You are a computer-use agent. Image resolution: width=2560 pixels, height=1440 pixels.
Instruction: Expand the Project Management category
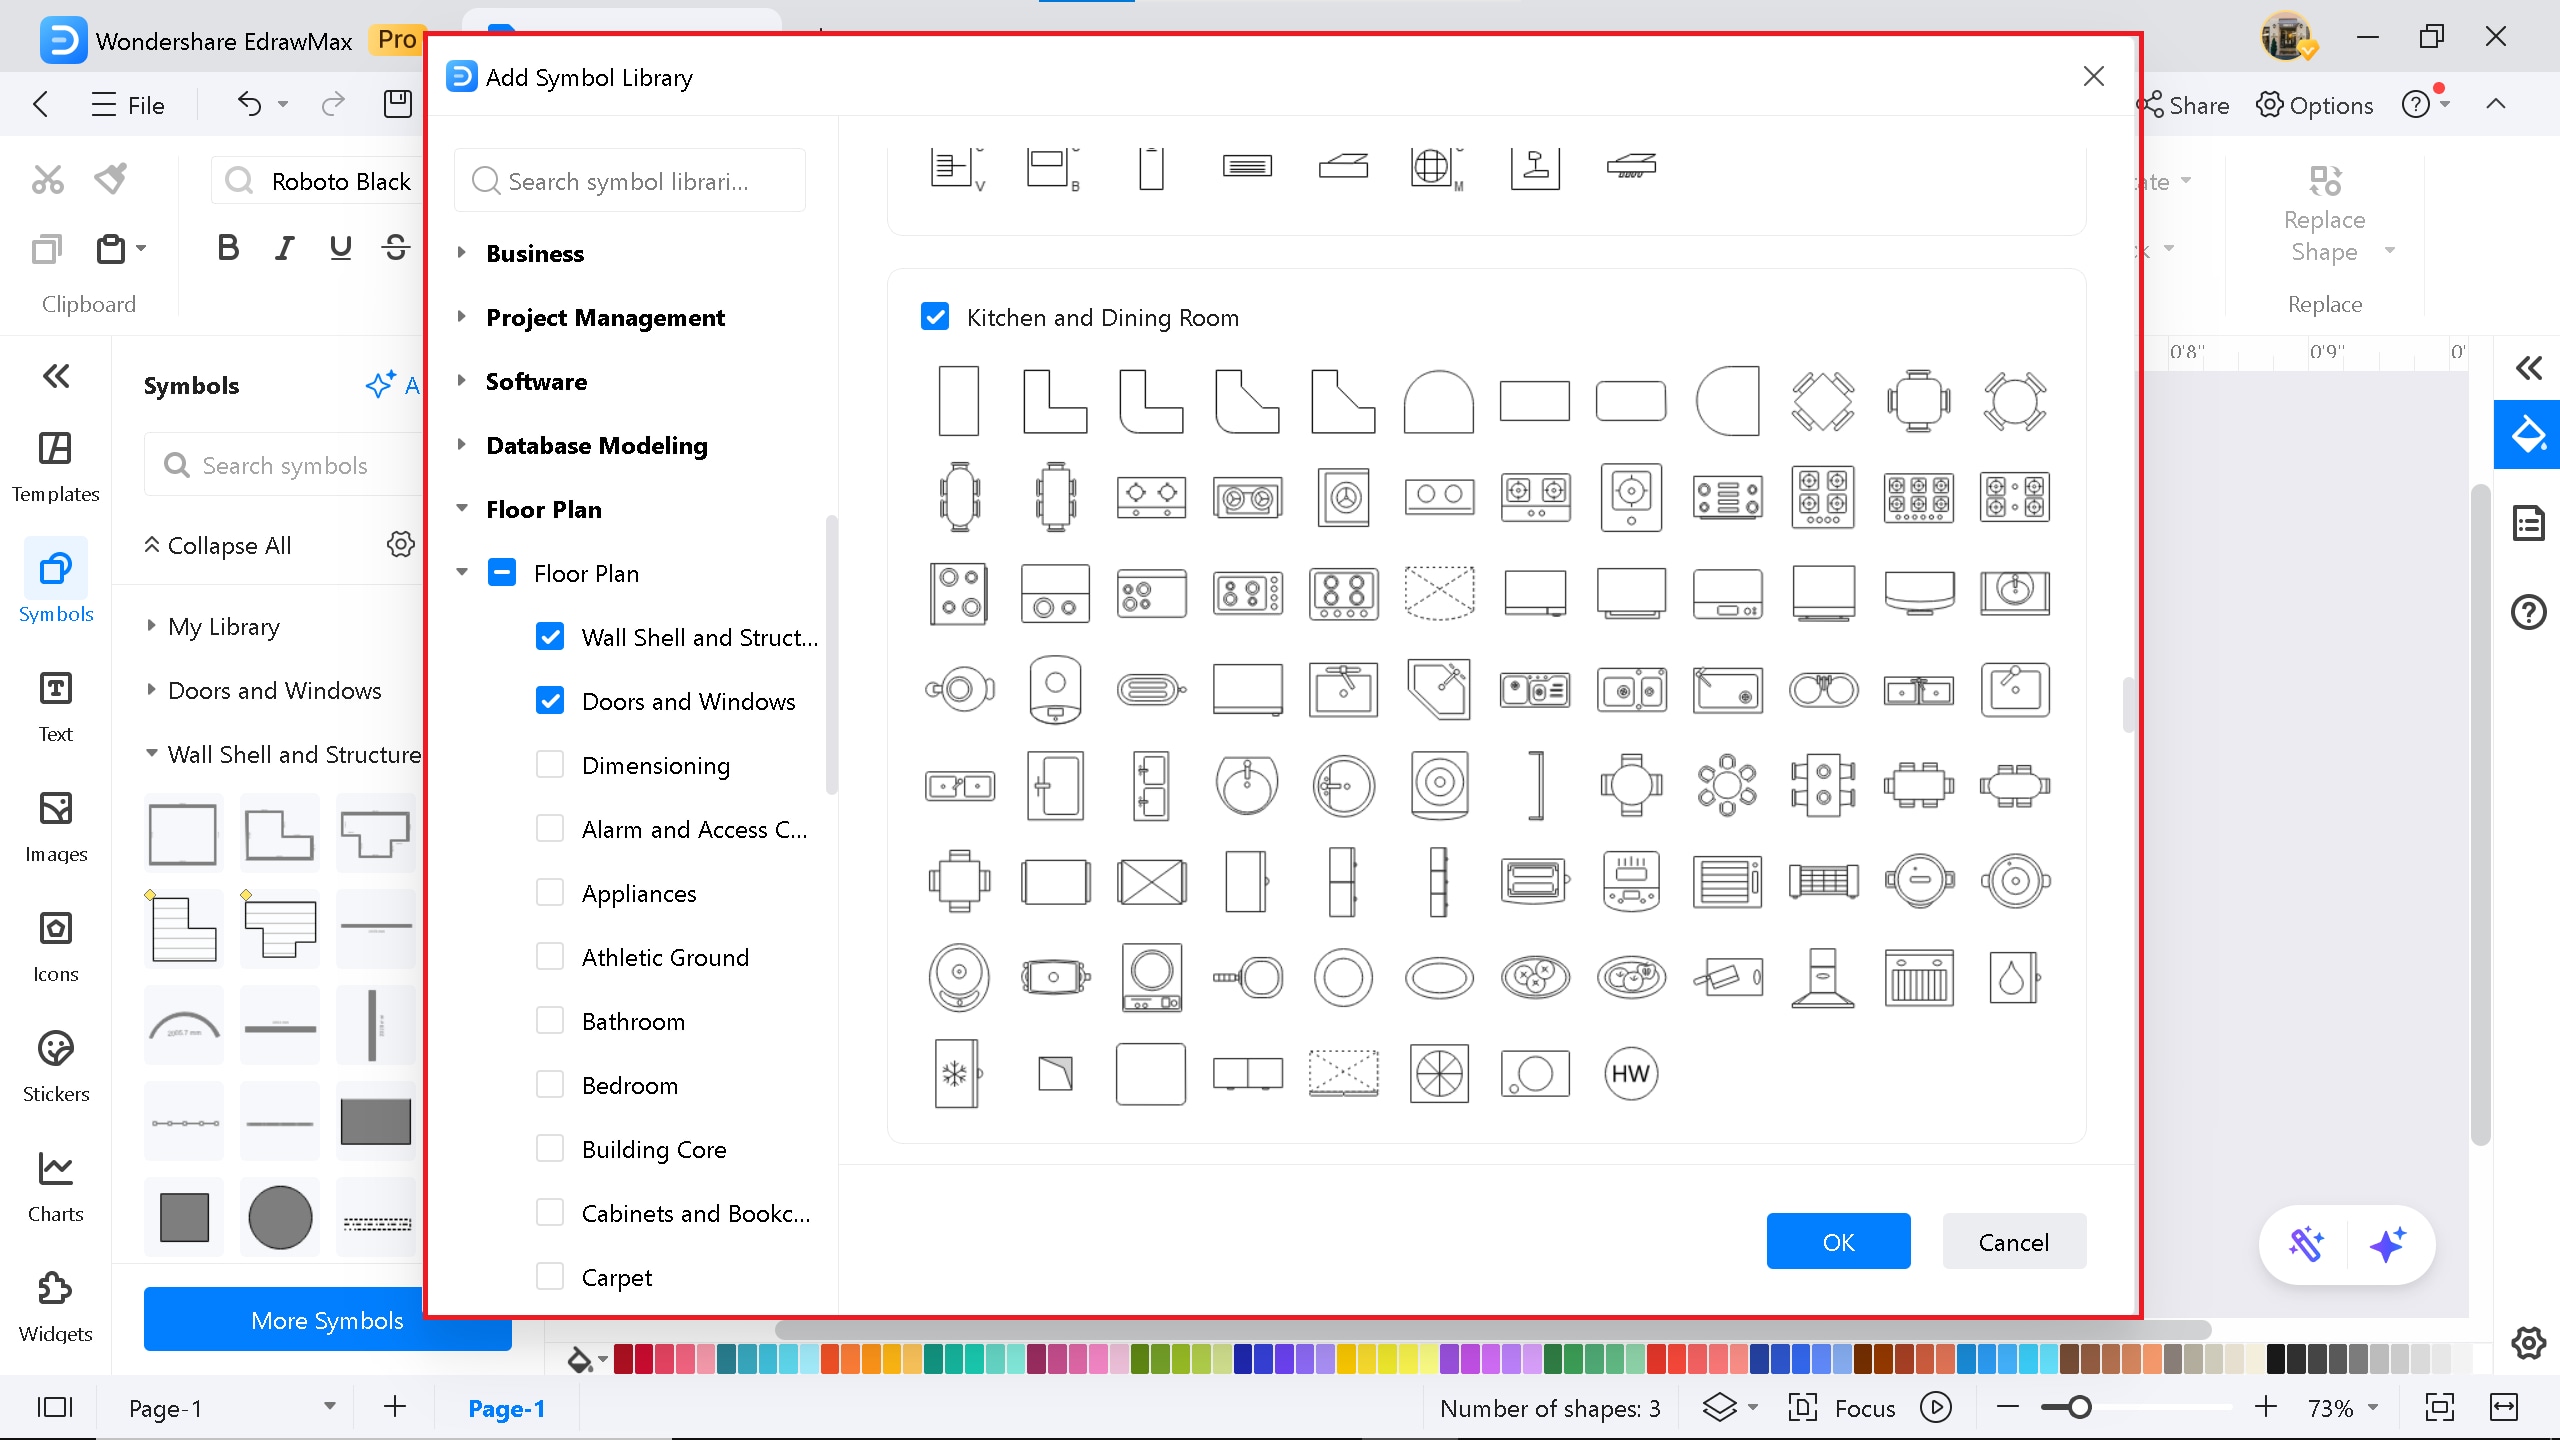click(x=462, y=317)
